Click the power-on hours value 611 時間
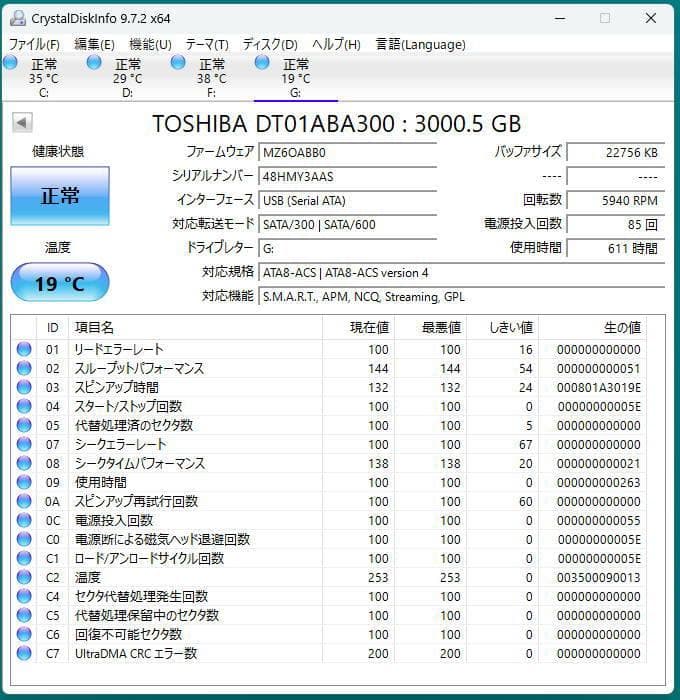This screenshot has height=700, width=680. pyautogui.click(x=616, y=249)
